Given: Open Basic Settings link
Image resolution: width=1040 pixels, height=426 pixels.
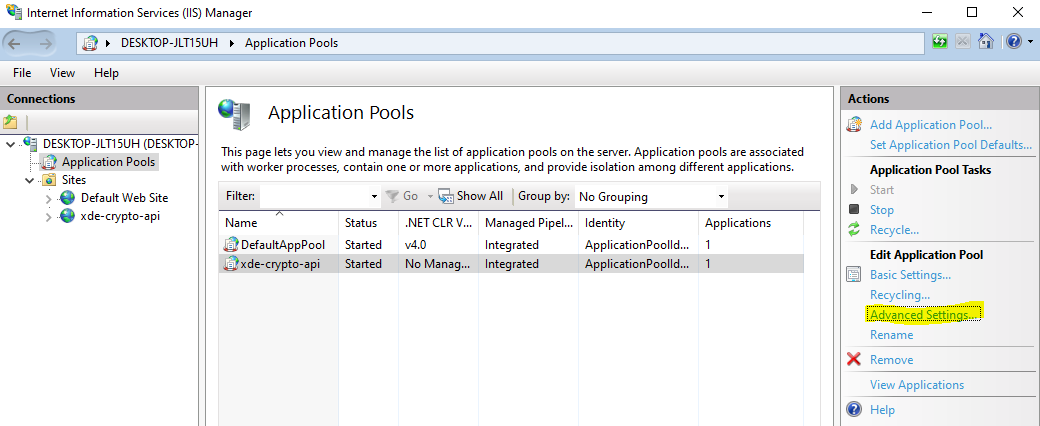Looking at the screenshot, I should pos(911,275).
